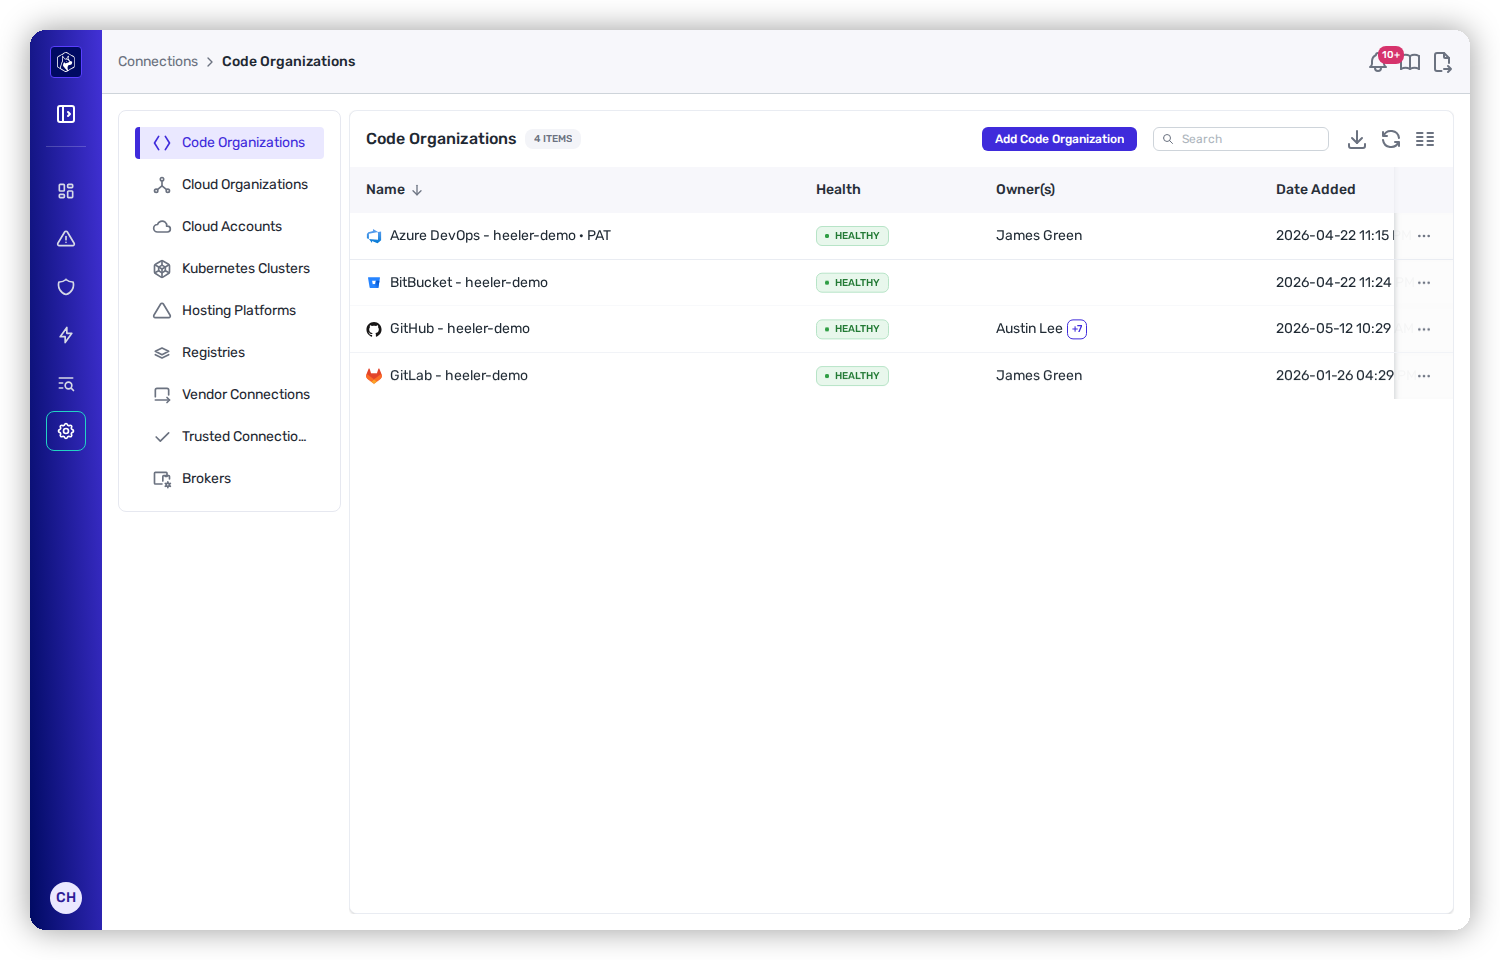
Task: Open the notifications bell
Action: [x=1378, y=62]
